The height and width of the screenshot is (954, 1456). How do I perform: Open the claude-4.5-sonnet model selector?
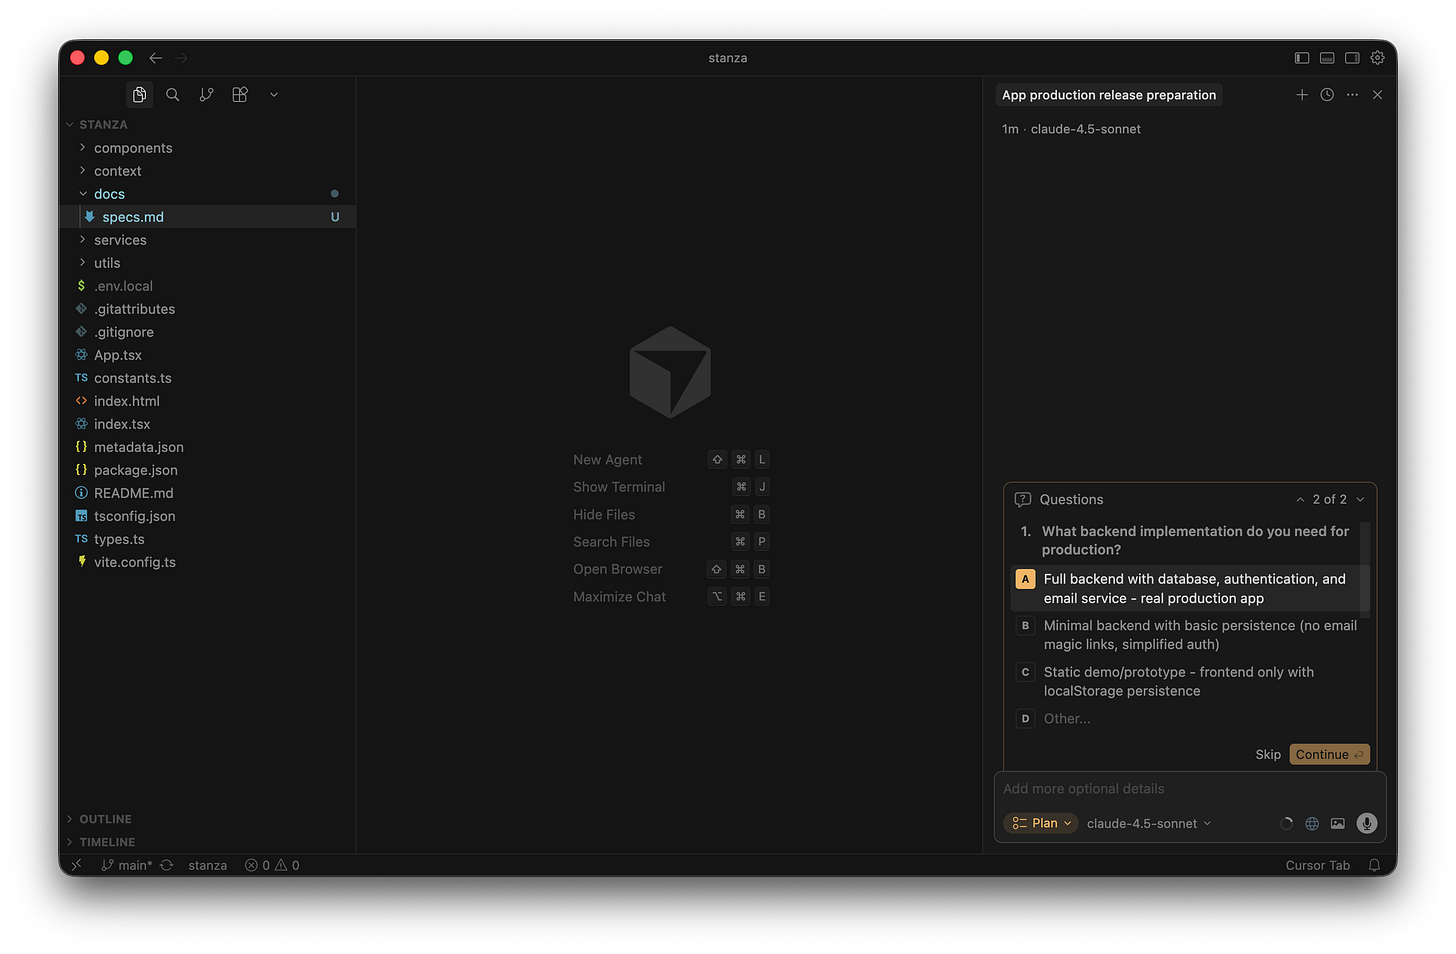(x=1148, y=823)
